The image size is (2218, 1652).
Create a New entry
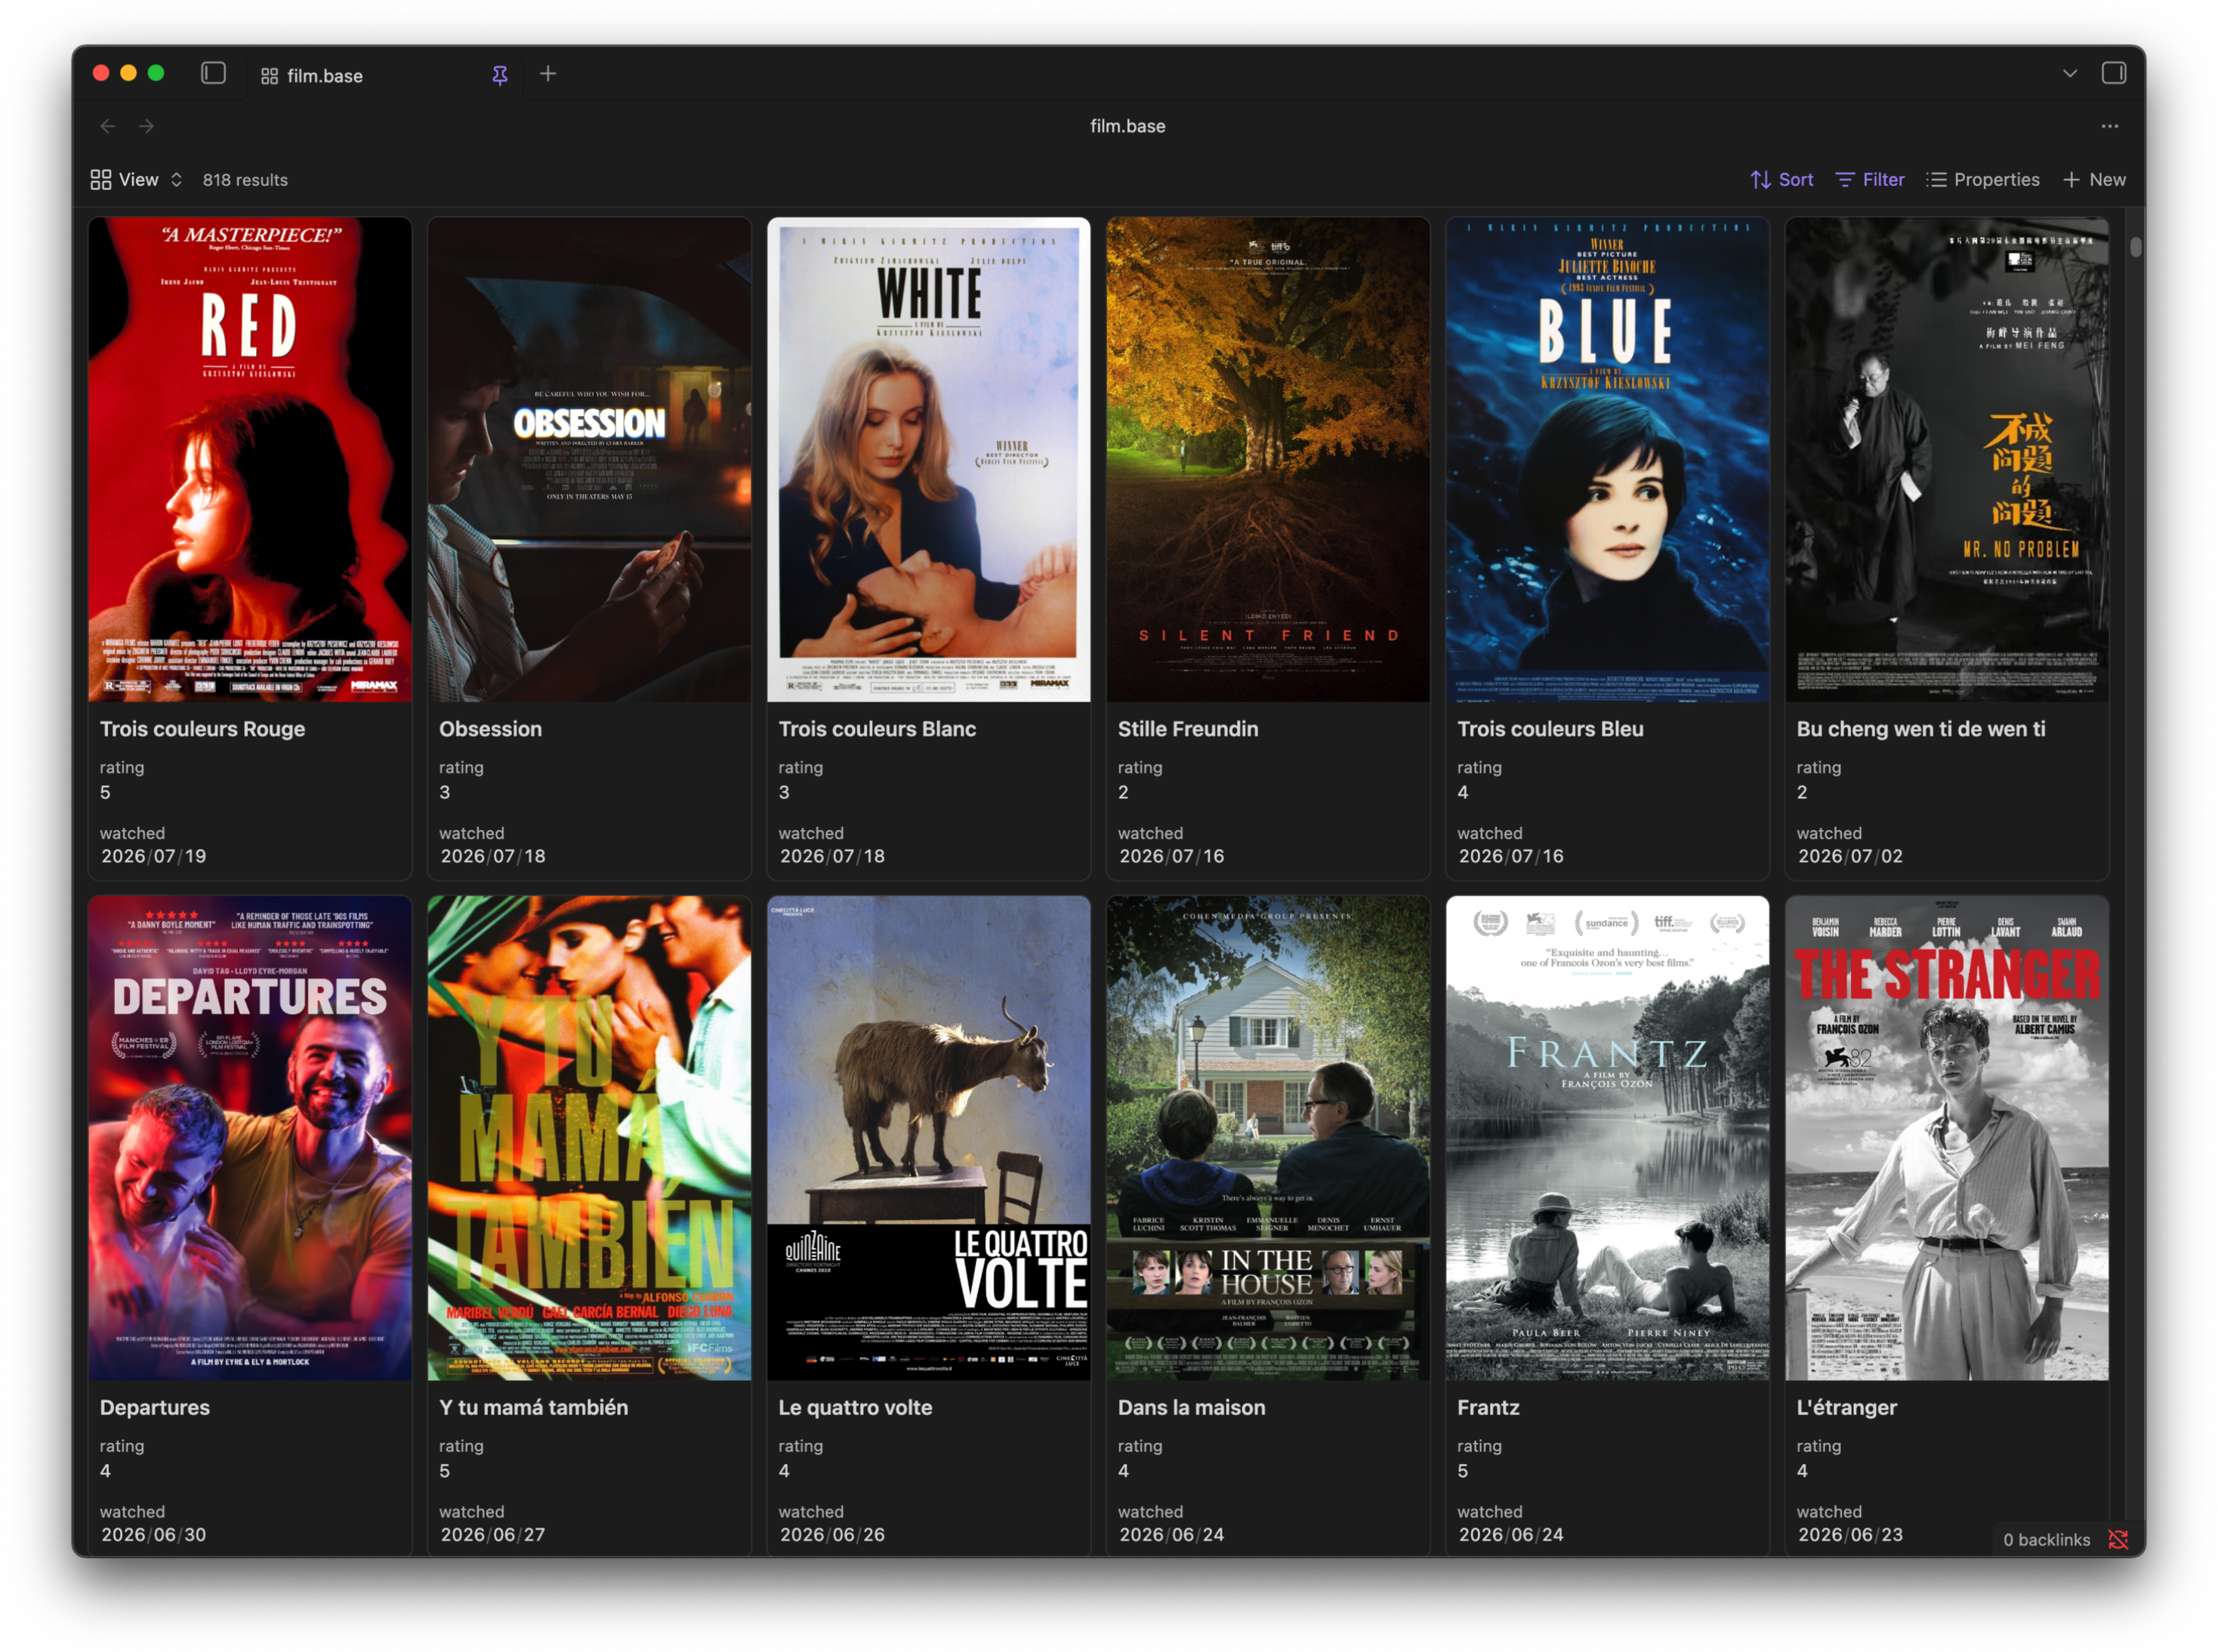coord(2094,180)
